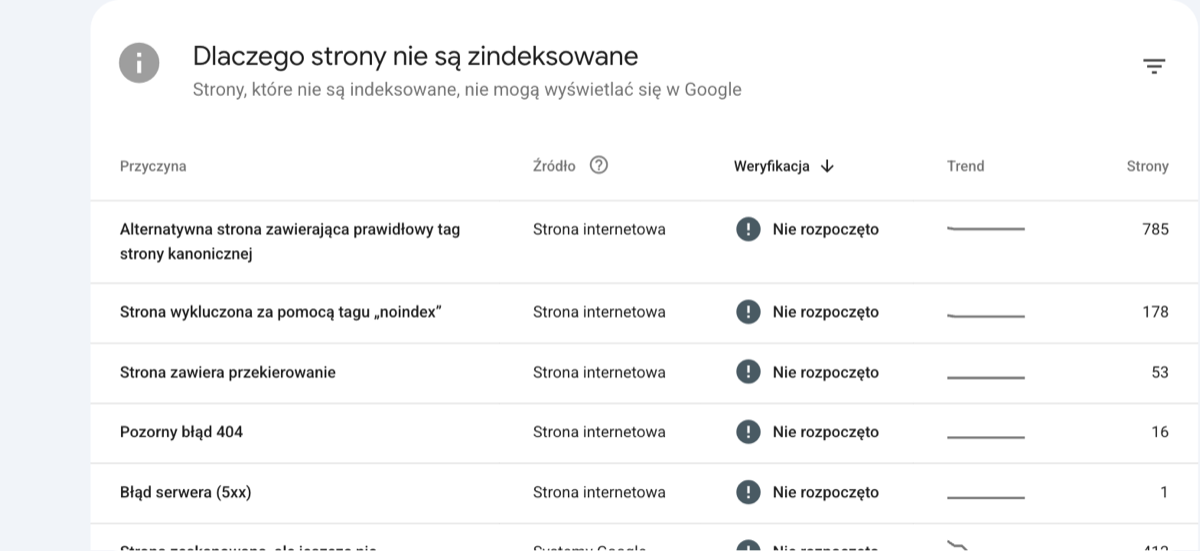Click Nie rozpoczęto in the przekierowanie row
The width and height of the screenshot is (1200, 551).
(x=826, y=372)
